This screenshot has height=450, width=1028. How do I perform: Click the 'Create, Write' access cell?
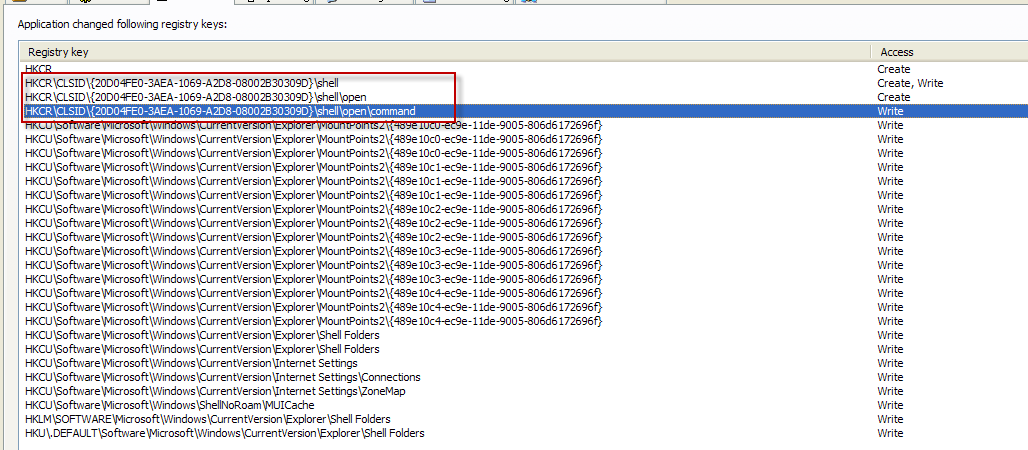tap(910, 83)
